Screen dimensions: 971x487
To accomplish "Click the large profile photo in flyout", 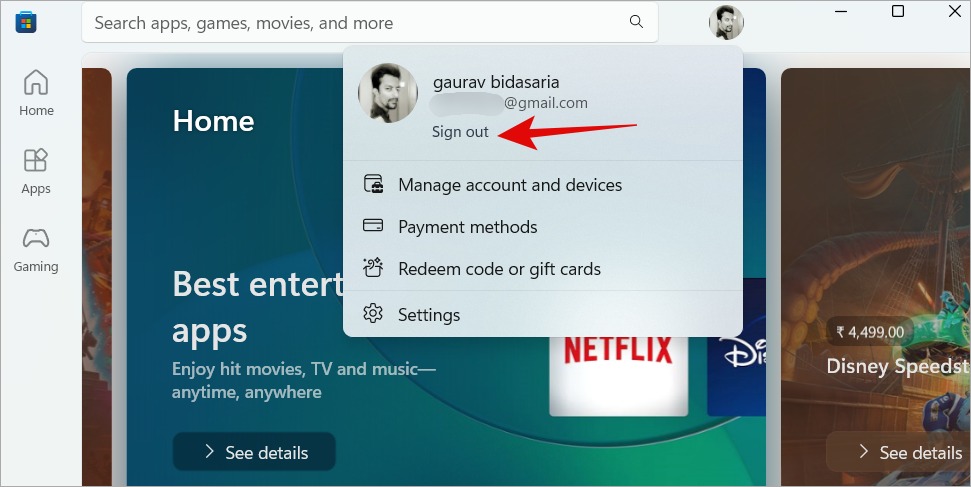I will pos(388,93).
